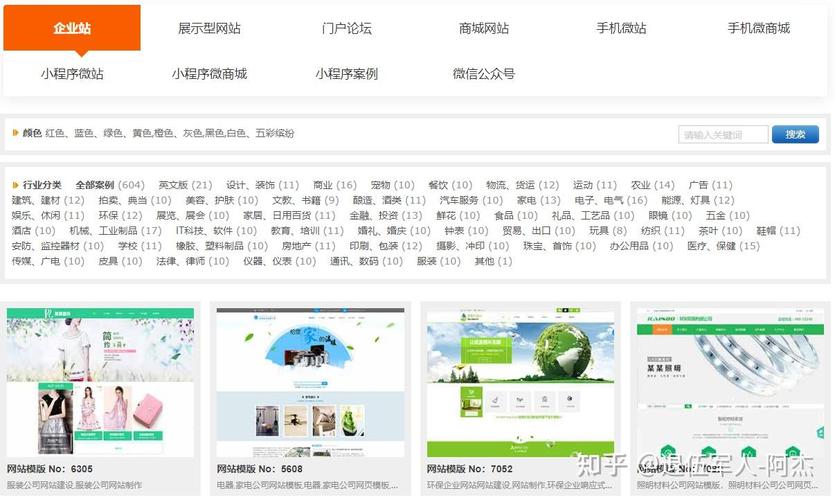
Task: Open the 英文版 (21) category
Action: (185, 185)
